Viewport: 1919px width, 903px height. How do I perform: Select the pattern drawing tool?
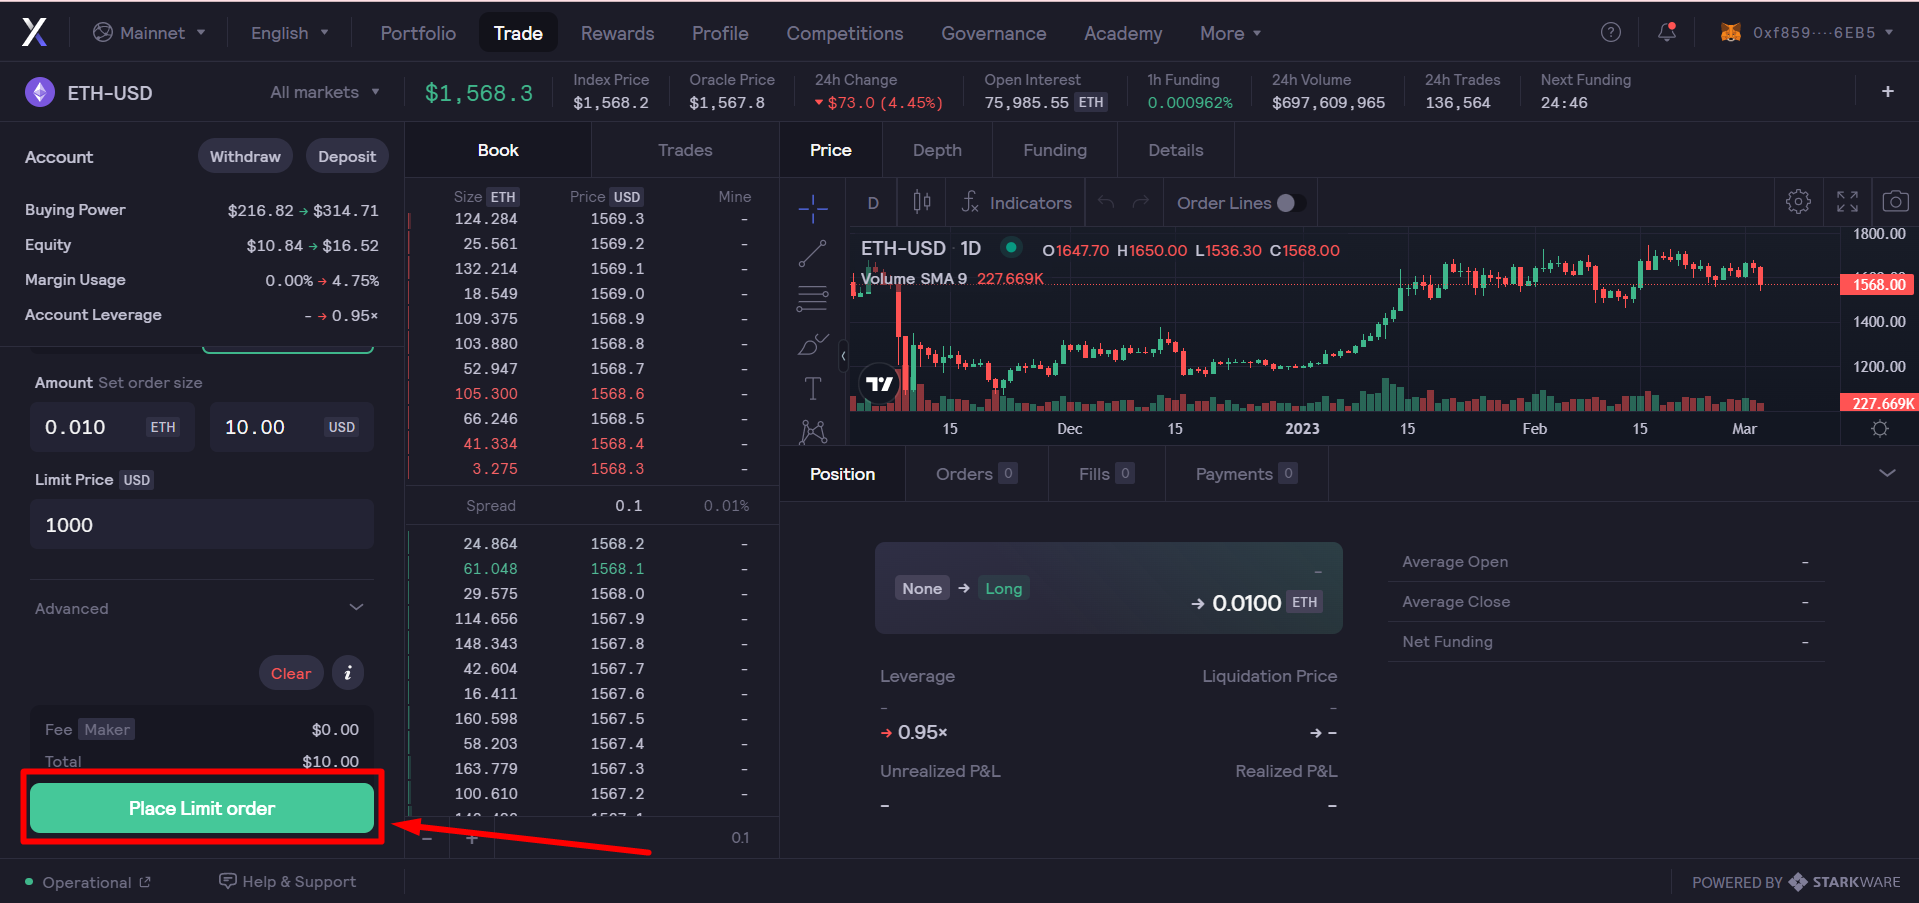(x=813, y=431)
